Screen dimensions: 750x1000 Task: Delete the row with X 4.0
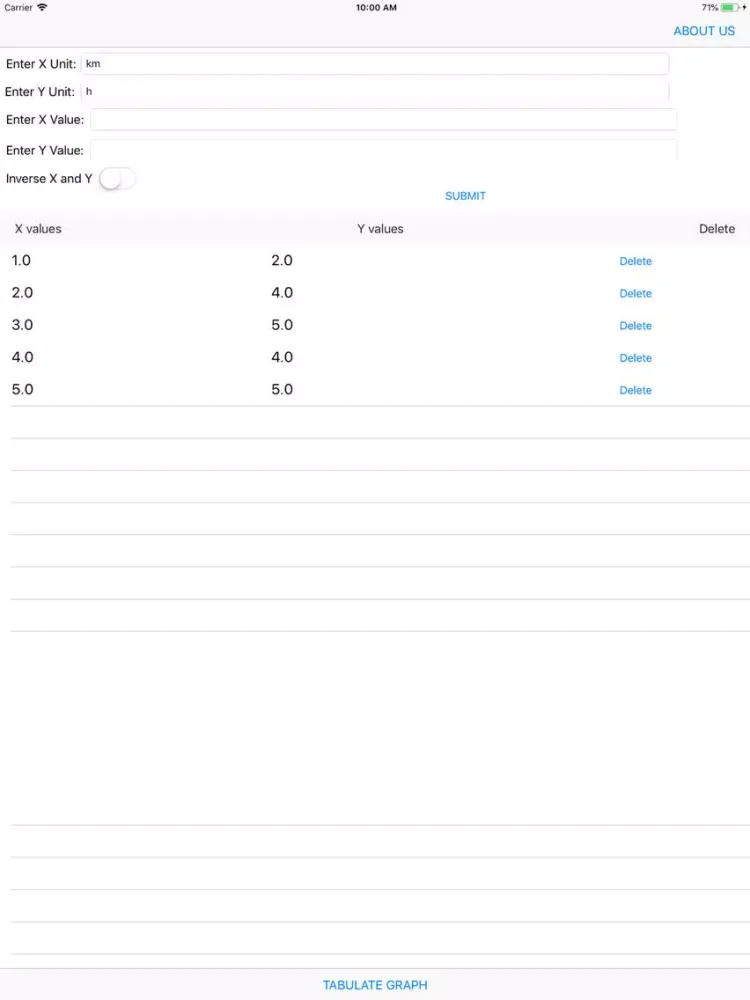pyautogui.click(x=635, y=358)
